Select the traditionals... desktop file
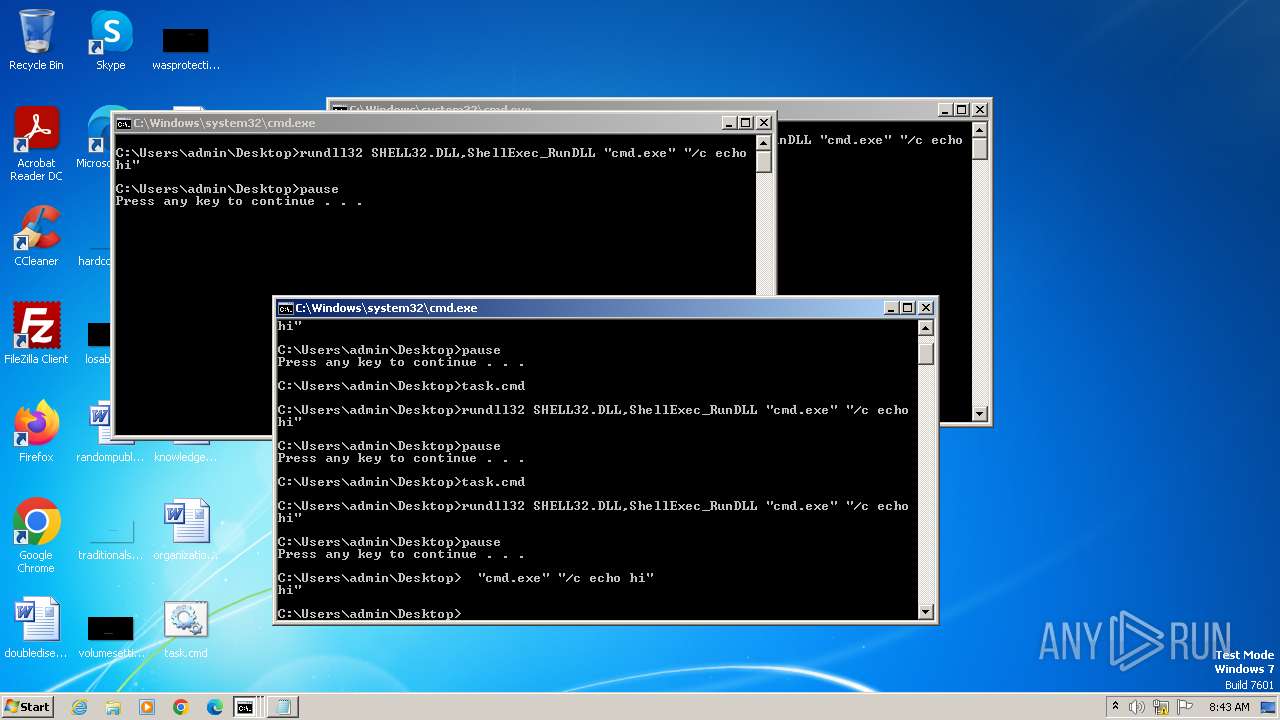 click(x=110, y=538)
